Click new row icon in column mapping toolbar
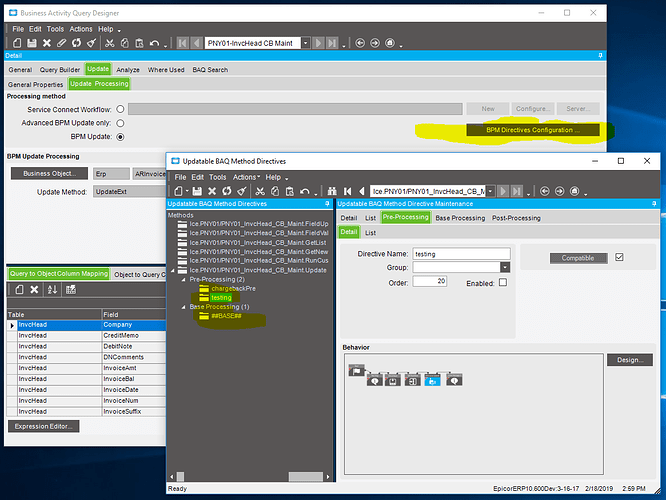Screen dimensions: 666x500 pyautogui.click(x=19, y=290)
